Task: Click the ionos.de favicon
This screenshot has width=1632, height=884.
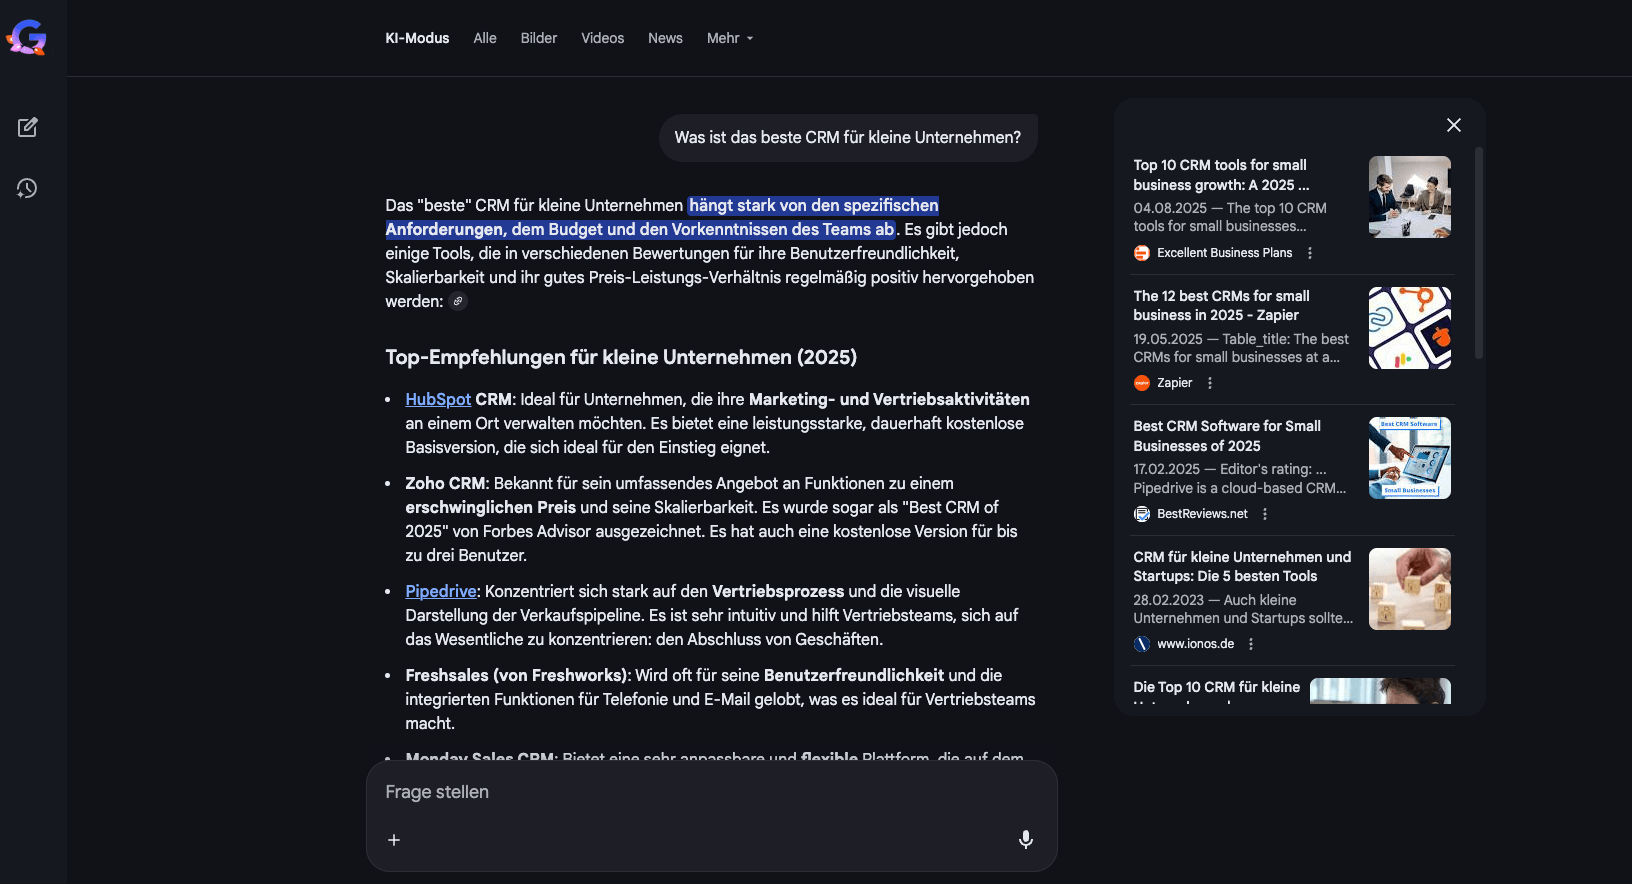Action: coord(1142,644)
